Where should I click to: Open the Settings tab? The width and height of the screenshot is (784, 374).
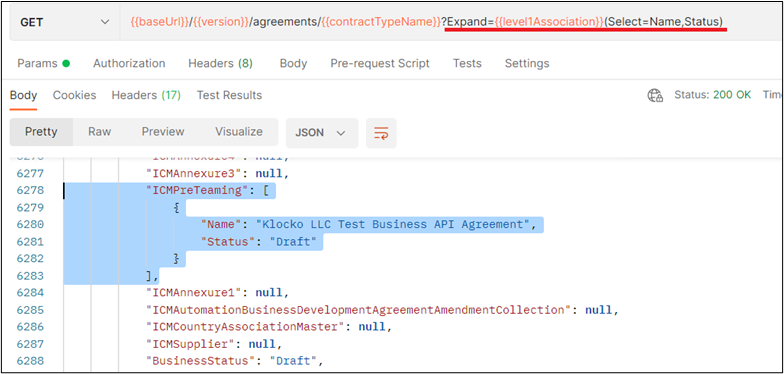(x=526, y=64)
